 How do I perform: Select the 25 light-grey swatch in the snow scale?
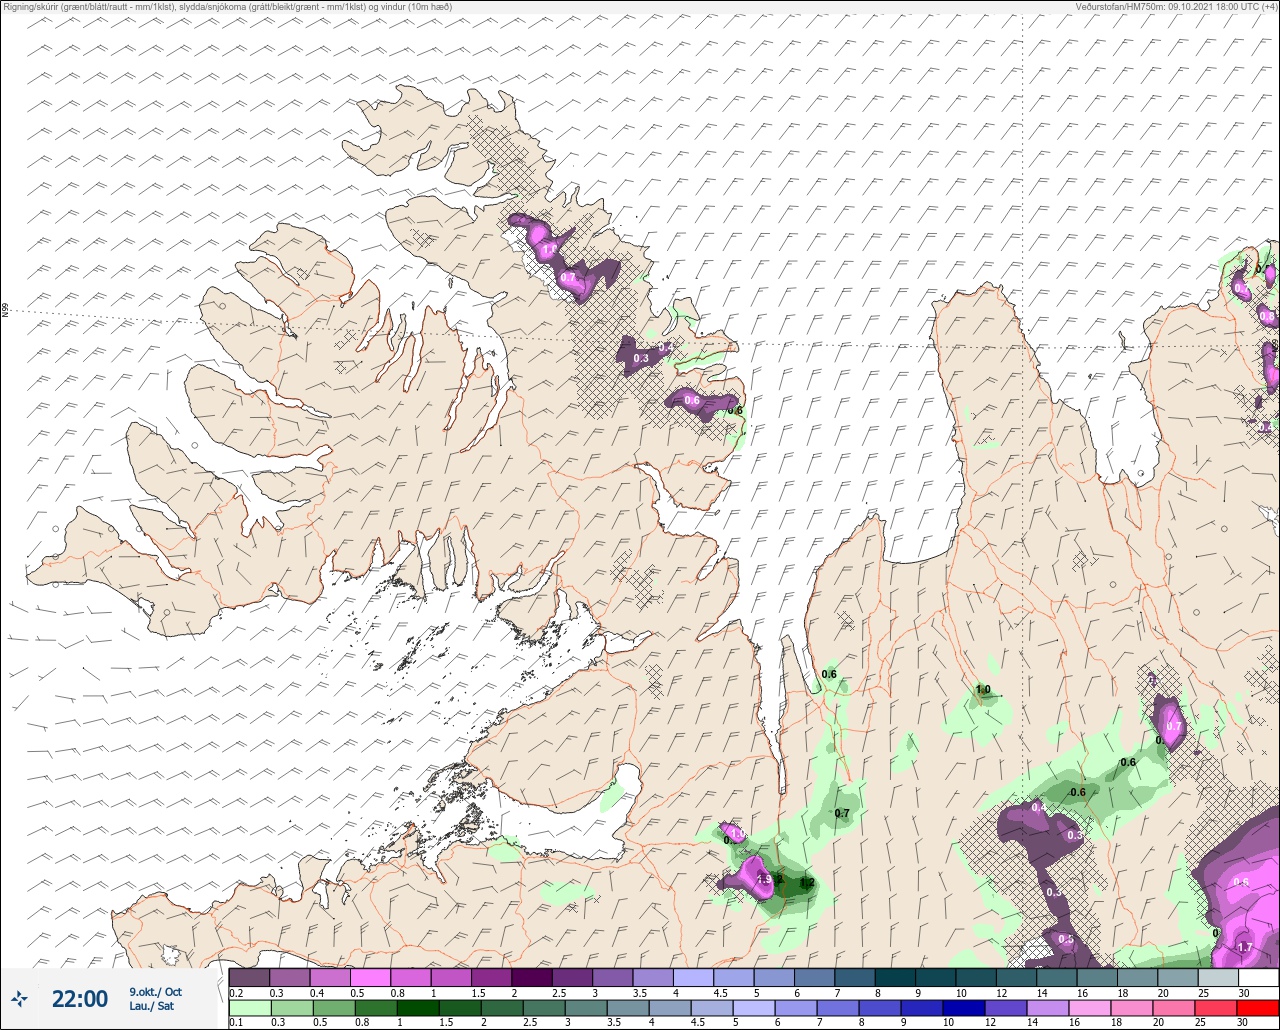[1218, 977]
